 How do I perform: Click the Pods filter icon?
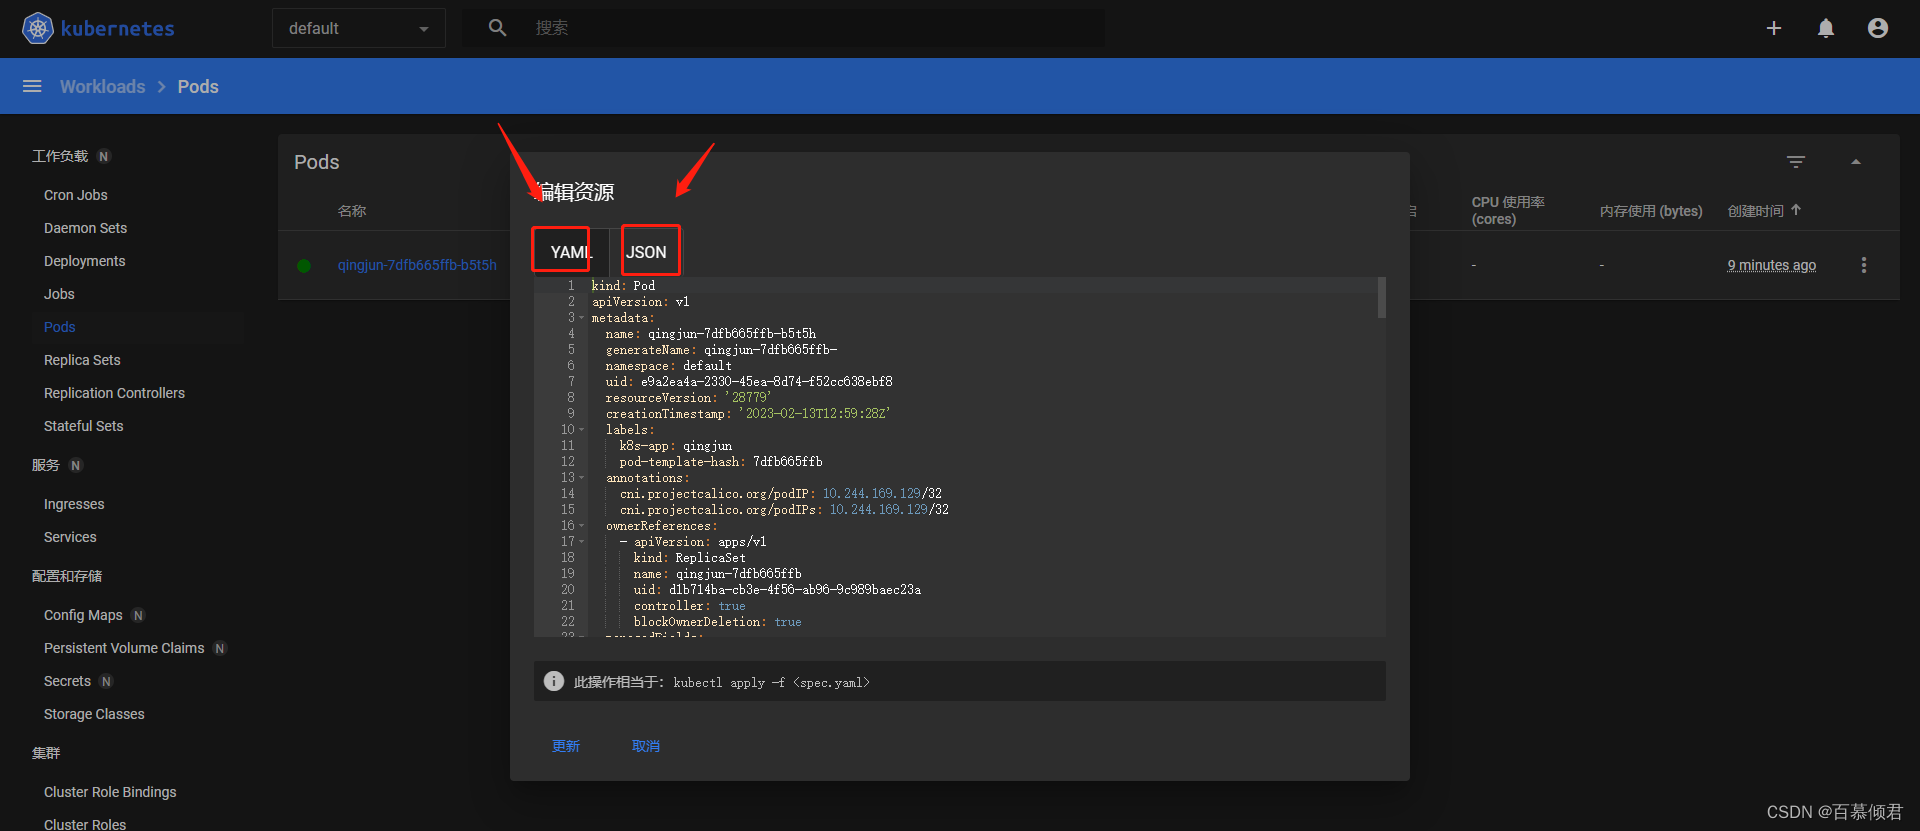[x=1796, y=162]
